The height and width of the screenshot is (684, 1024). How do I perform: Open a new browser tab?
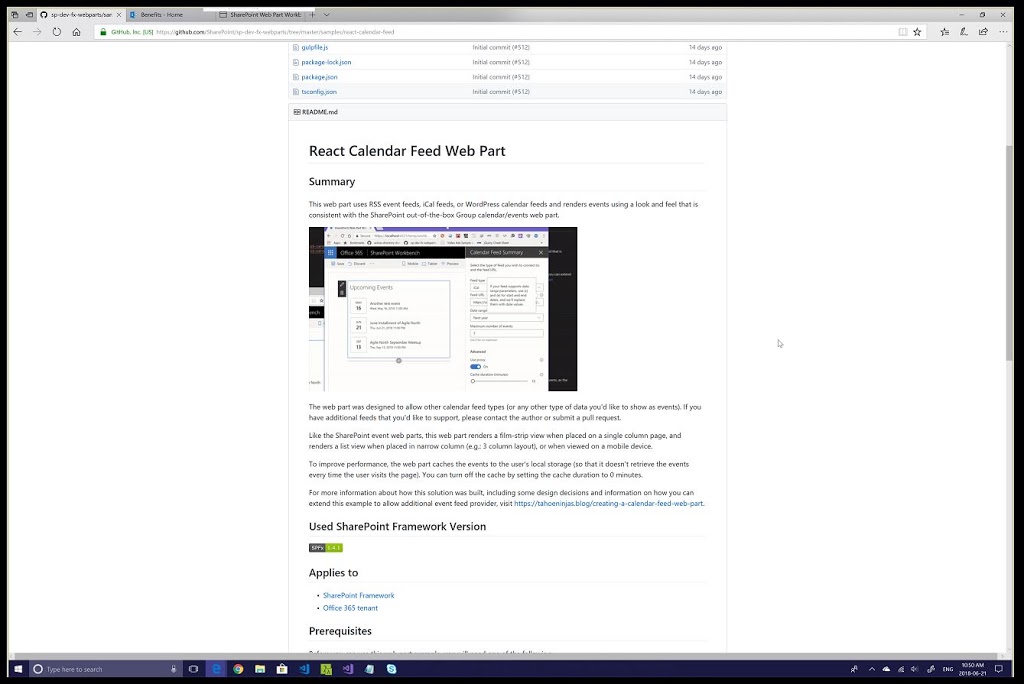tap(312, 14)
